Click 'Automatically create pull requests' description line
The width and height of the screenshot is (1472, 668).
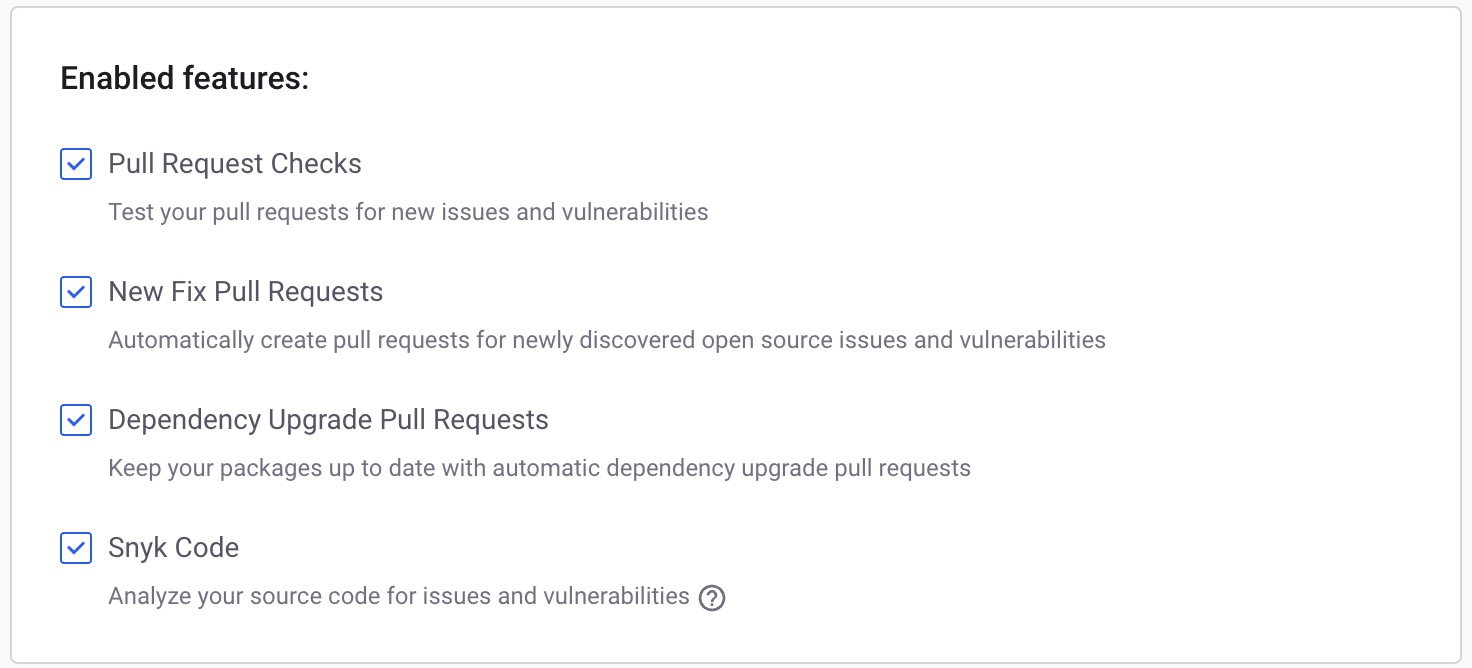click(x=607, y=340)
